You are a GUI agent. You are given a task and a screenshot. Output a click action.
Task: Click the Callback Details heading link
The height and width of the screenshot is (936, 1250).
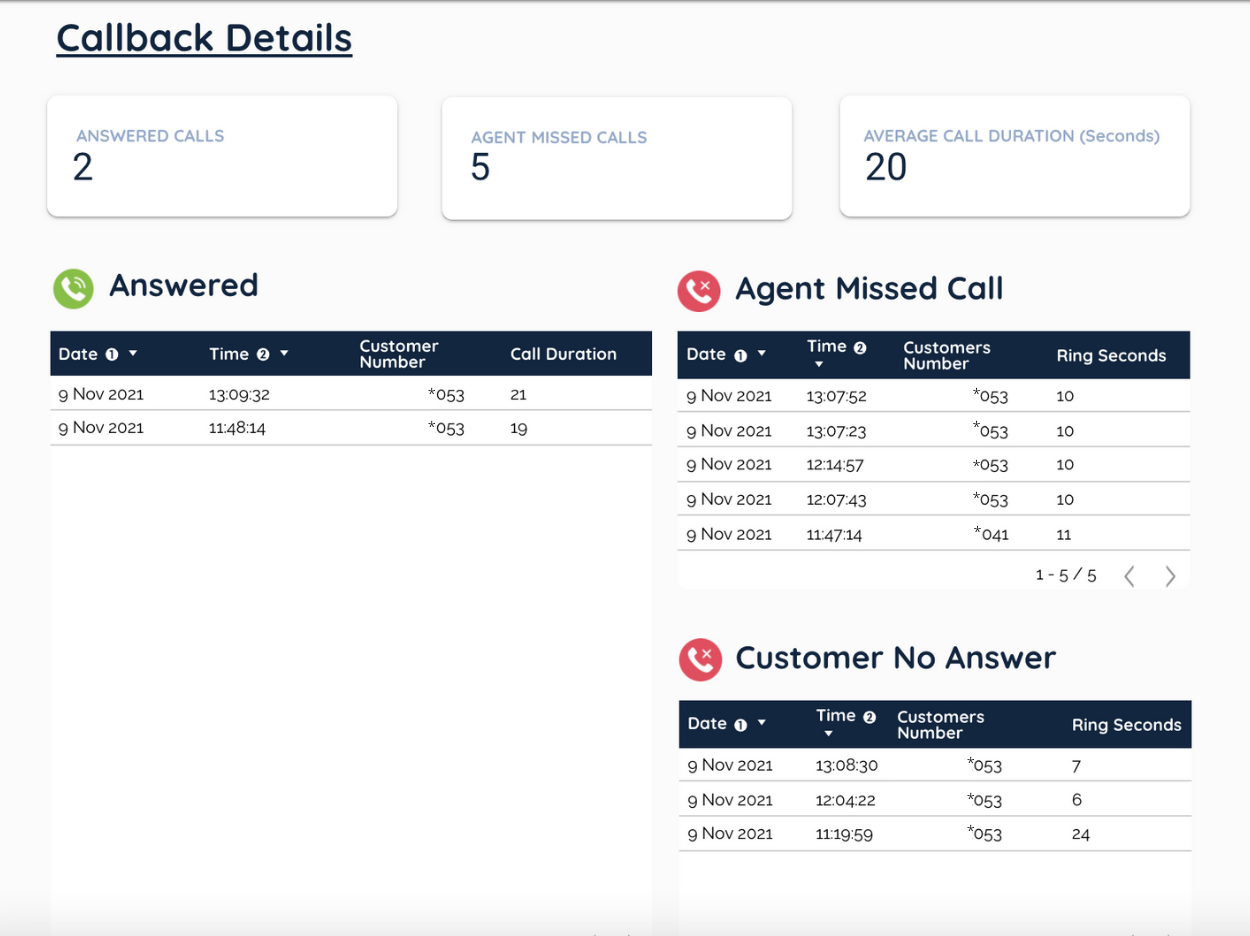(x=204, y=38)
